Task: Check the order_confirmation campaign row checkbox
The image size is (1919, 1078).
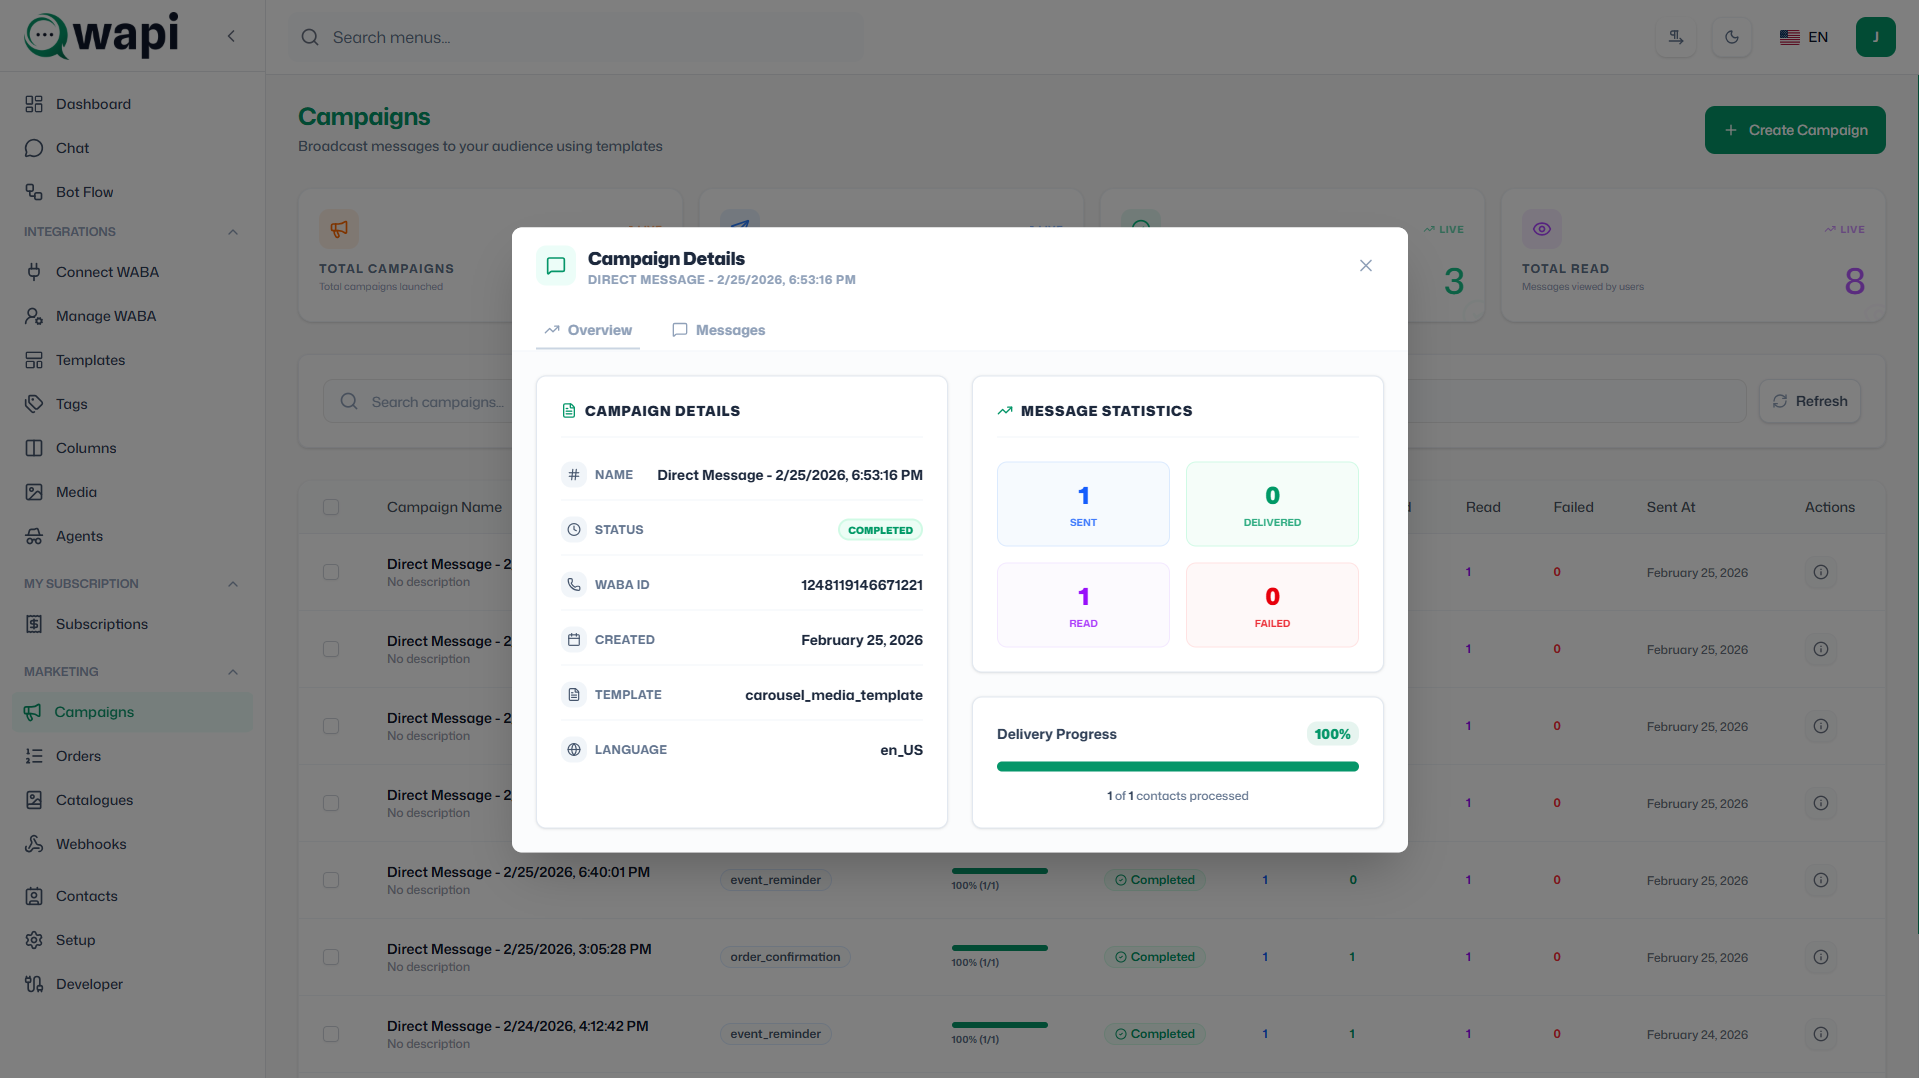Action: point(331,957)
